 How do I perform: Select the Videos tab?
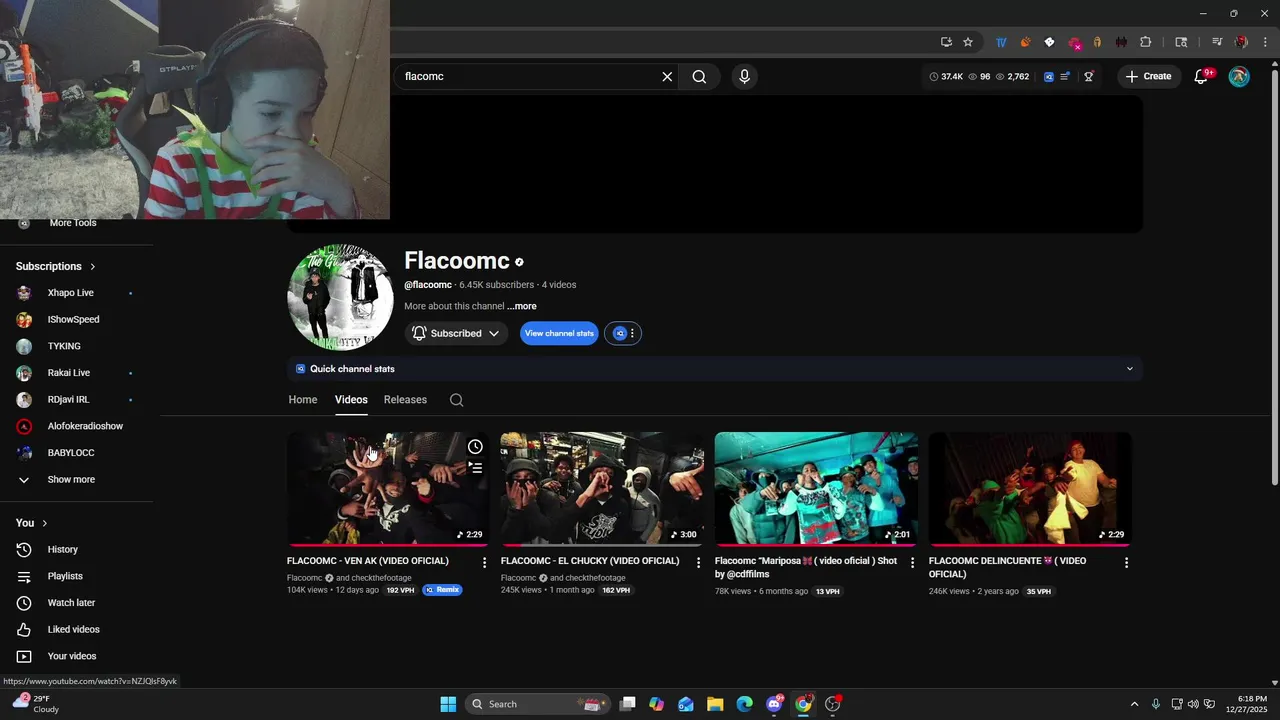351,399
